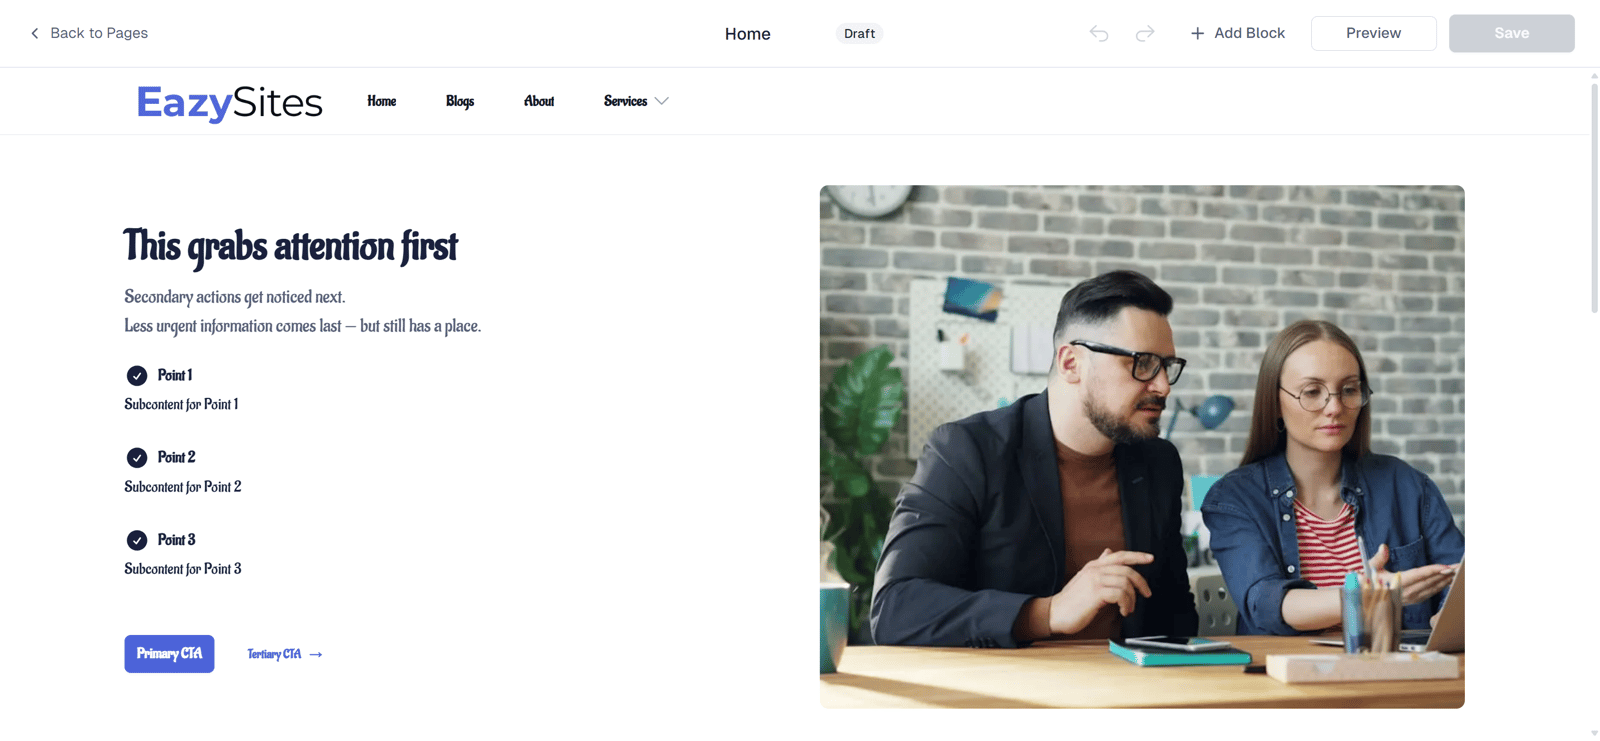Click the checkmark icon beside Point 1

137,375
